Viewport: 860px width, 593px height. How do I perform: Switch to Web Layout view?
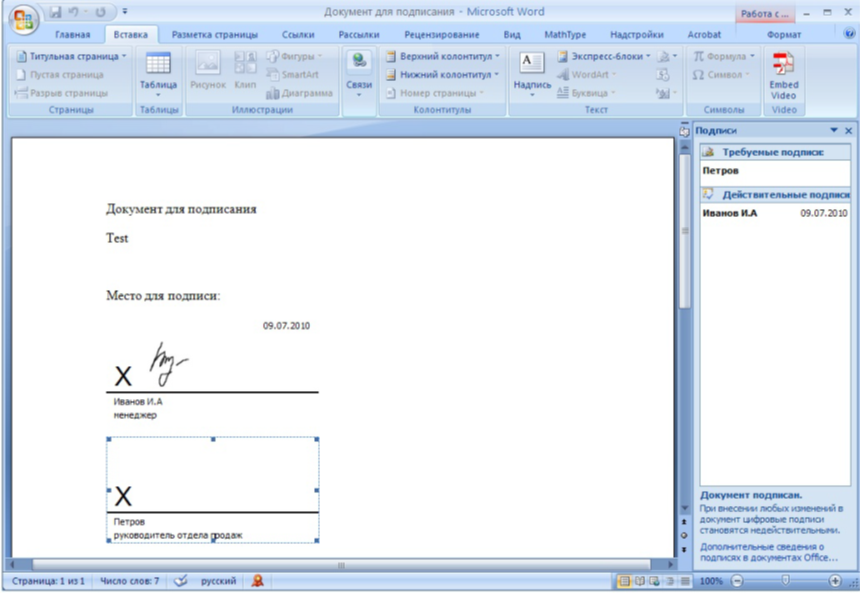654,581
